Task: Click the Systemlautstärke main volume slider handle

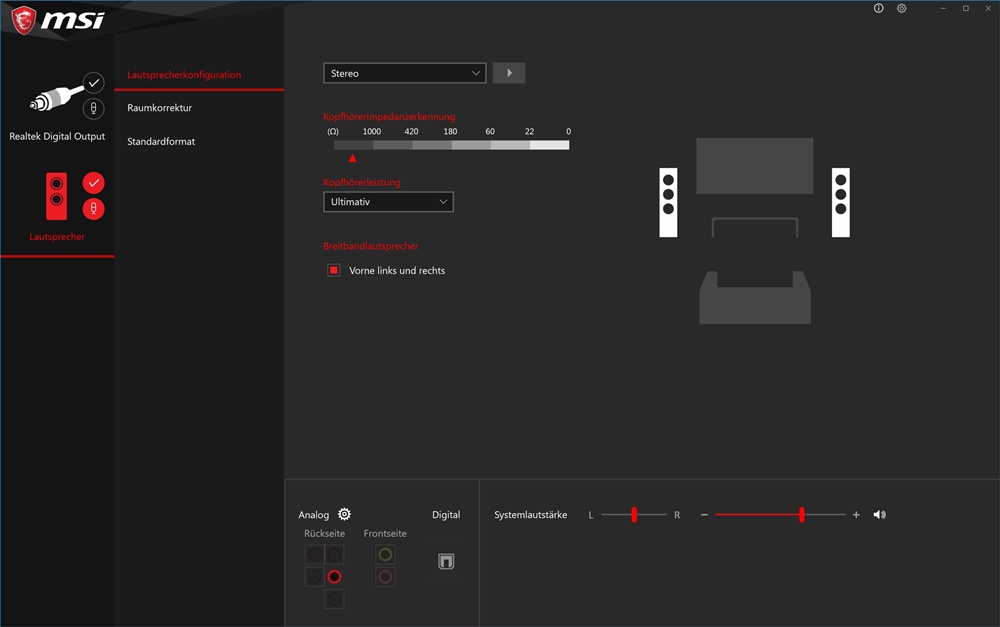Action: pos(802,515)
